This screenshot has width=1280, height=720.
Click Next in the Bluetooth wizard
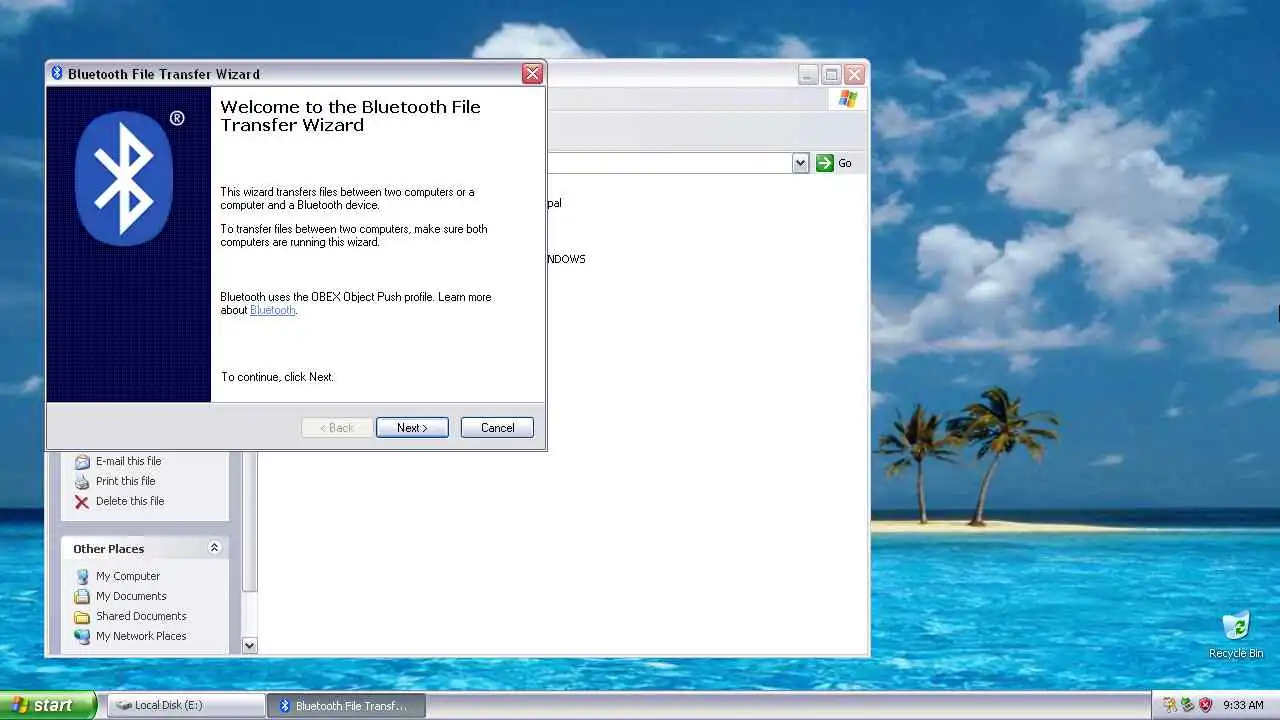point(412,428)
